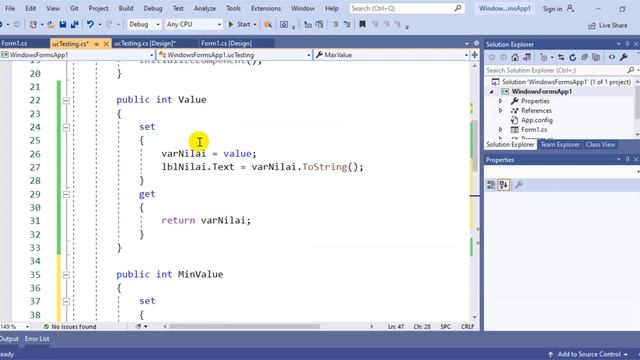Expand the Properties node in Solution Explorer
Viewport: 640px width, 360px height.
point(501,101)
